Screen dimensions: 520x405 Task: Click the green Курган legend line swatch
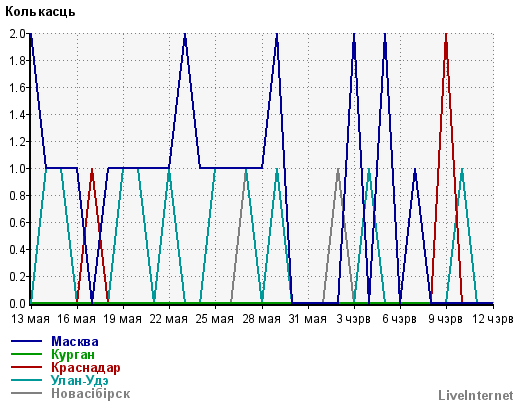click(x=26, y=354)
